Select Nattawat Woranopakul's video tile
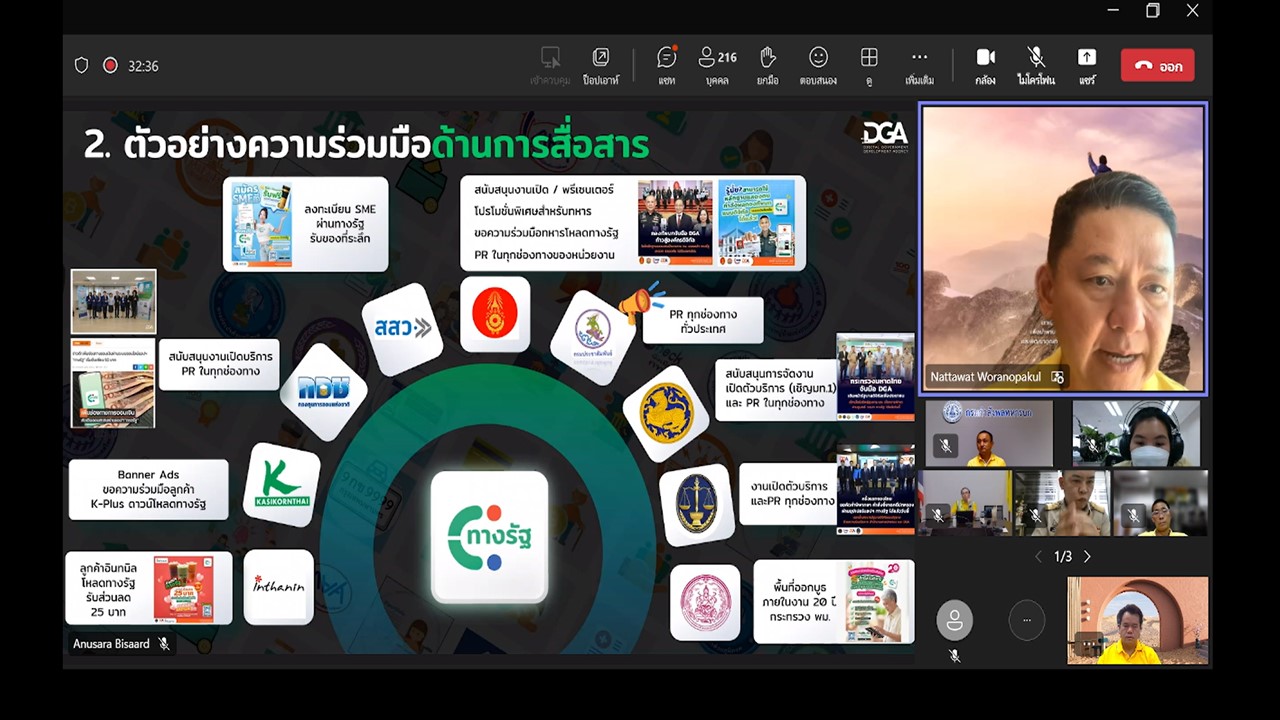The height and width of the screenshot is (720, 1280). click(x=1063, y=249)
